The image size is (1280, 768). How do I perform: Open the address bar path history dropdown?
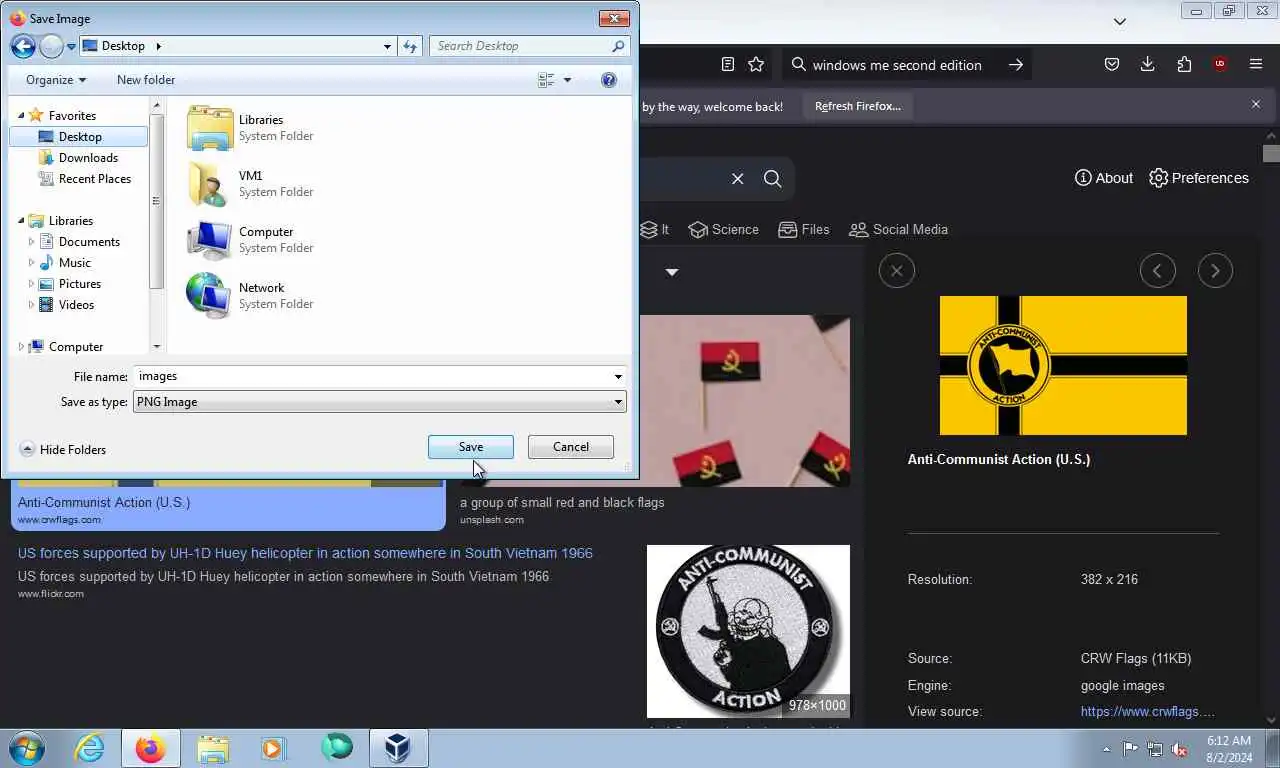tap(387, 46)
